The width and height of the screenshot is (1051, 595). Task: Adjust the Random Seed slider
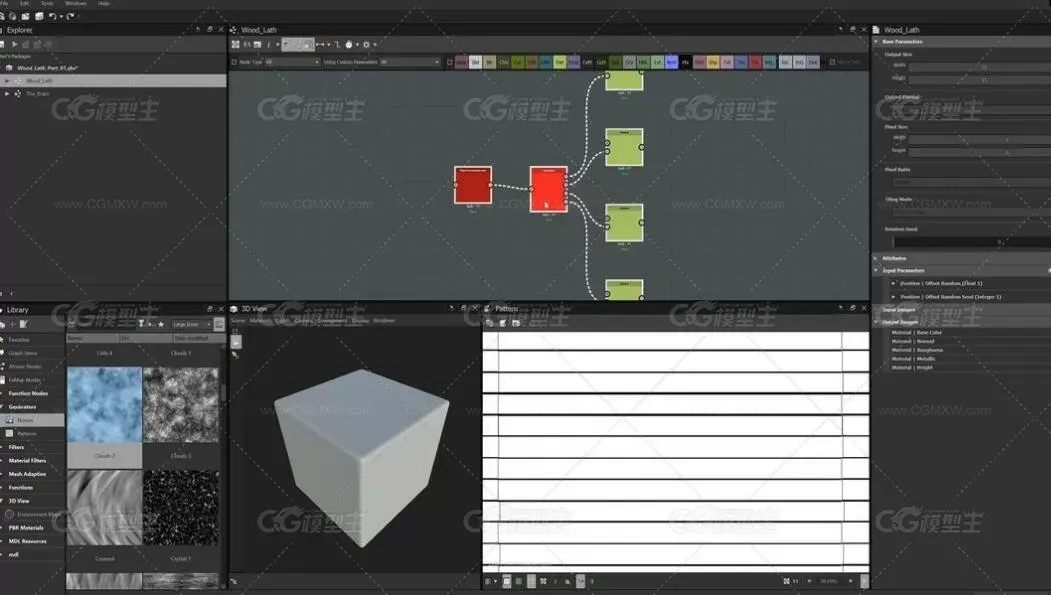[972, 242]
